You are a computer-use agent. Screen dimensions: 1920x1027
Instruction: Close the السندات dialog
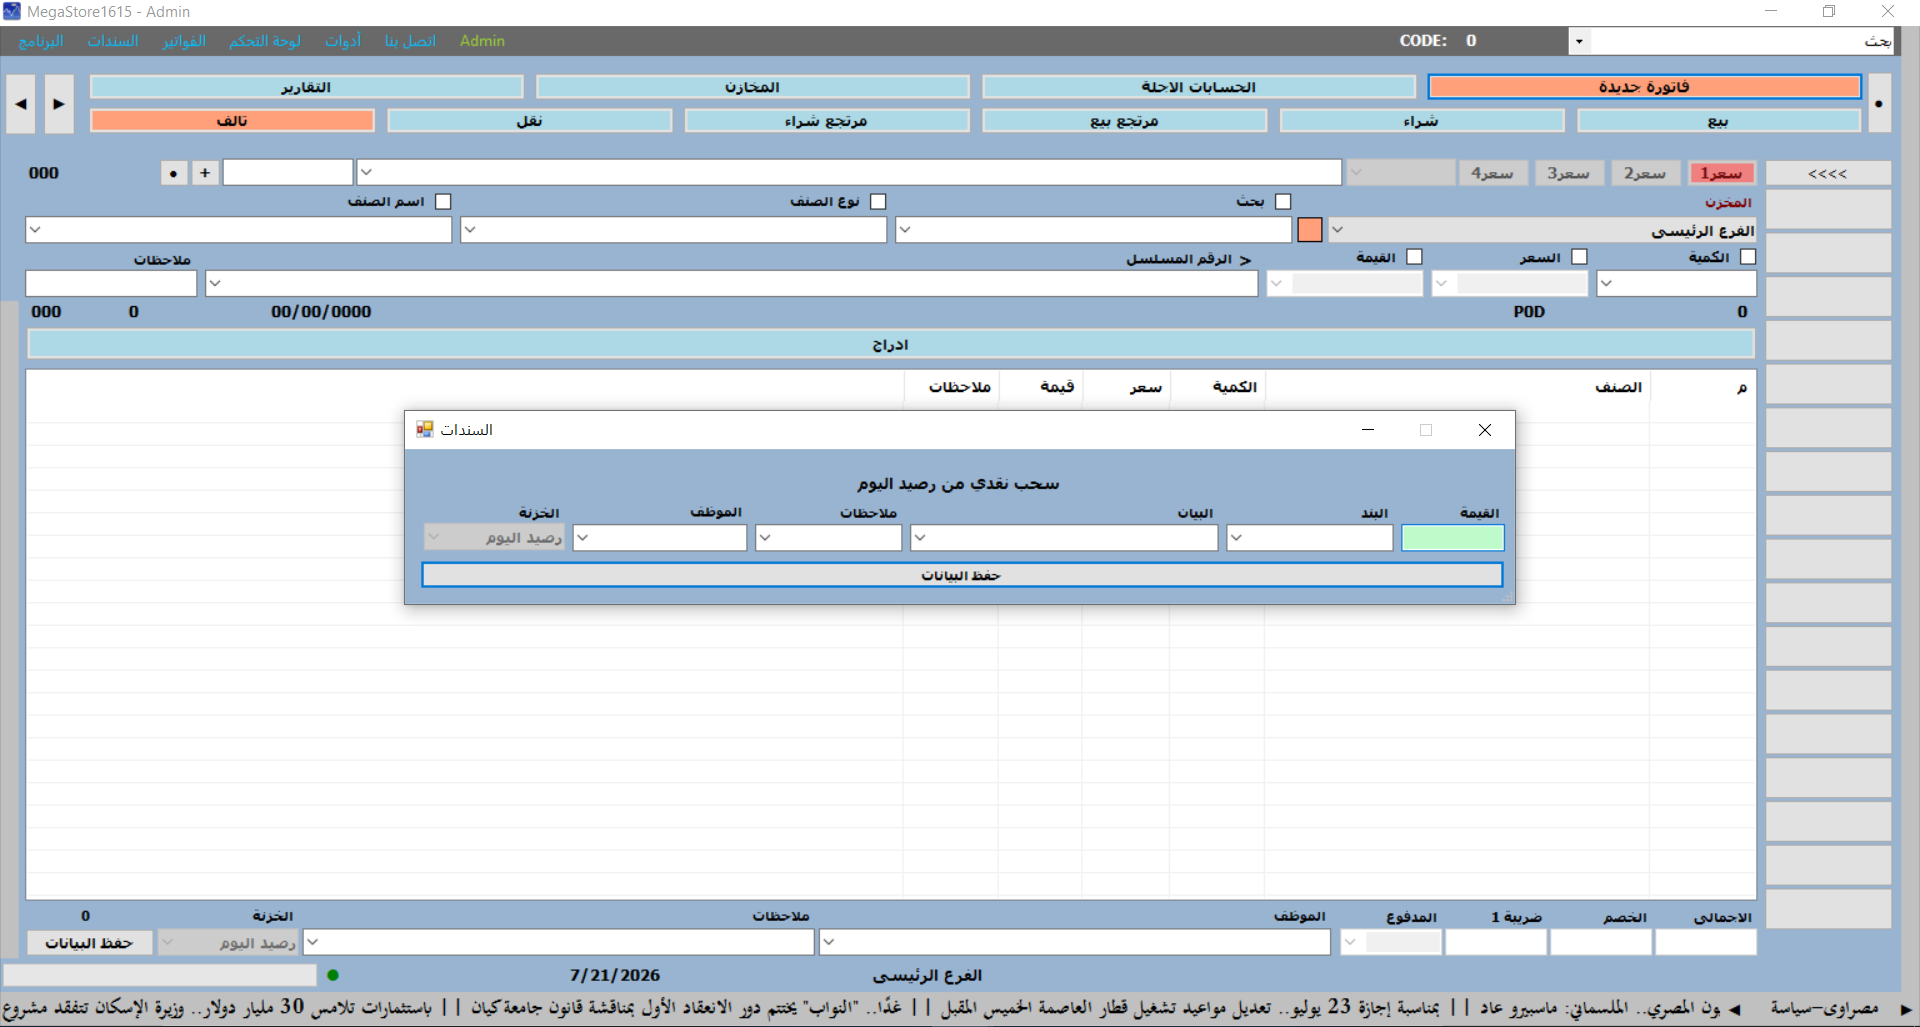(1485, 430)
